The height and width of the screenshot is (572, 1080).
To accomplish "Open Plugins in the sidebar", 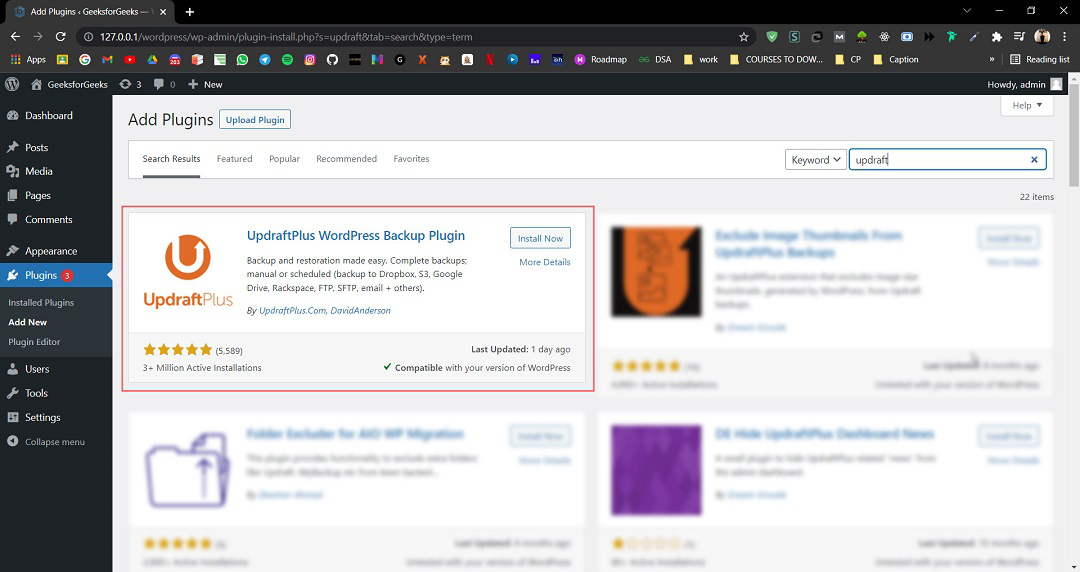I will (56, 275).
